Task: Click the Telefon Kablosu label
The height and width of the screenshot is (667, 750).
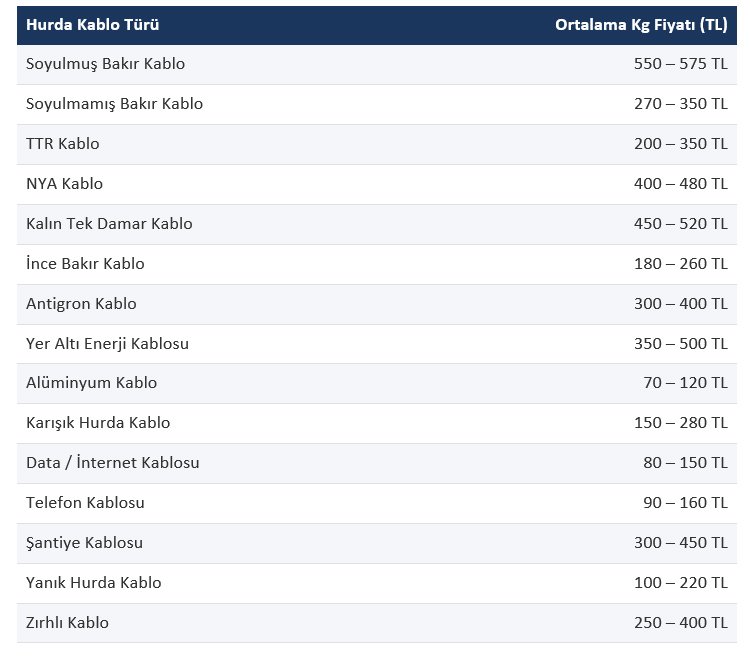Action: coord(85,503)
